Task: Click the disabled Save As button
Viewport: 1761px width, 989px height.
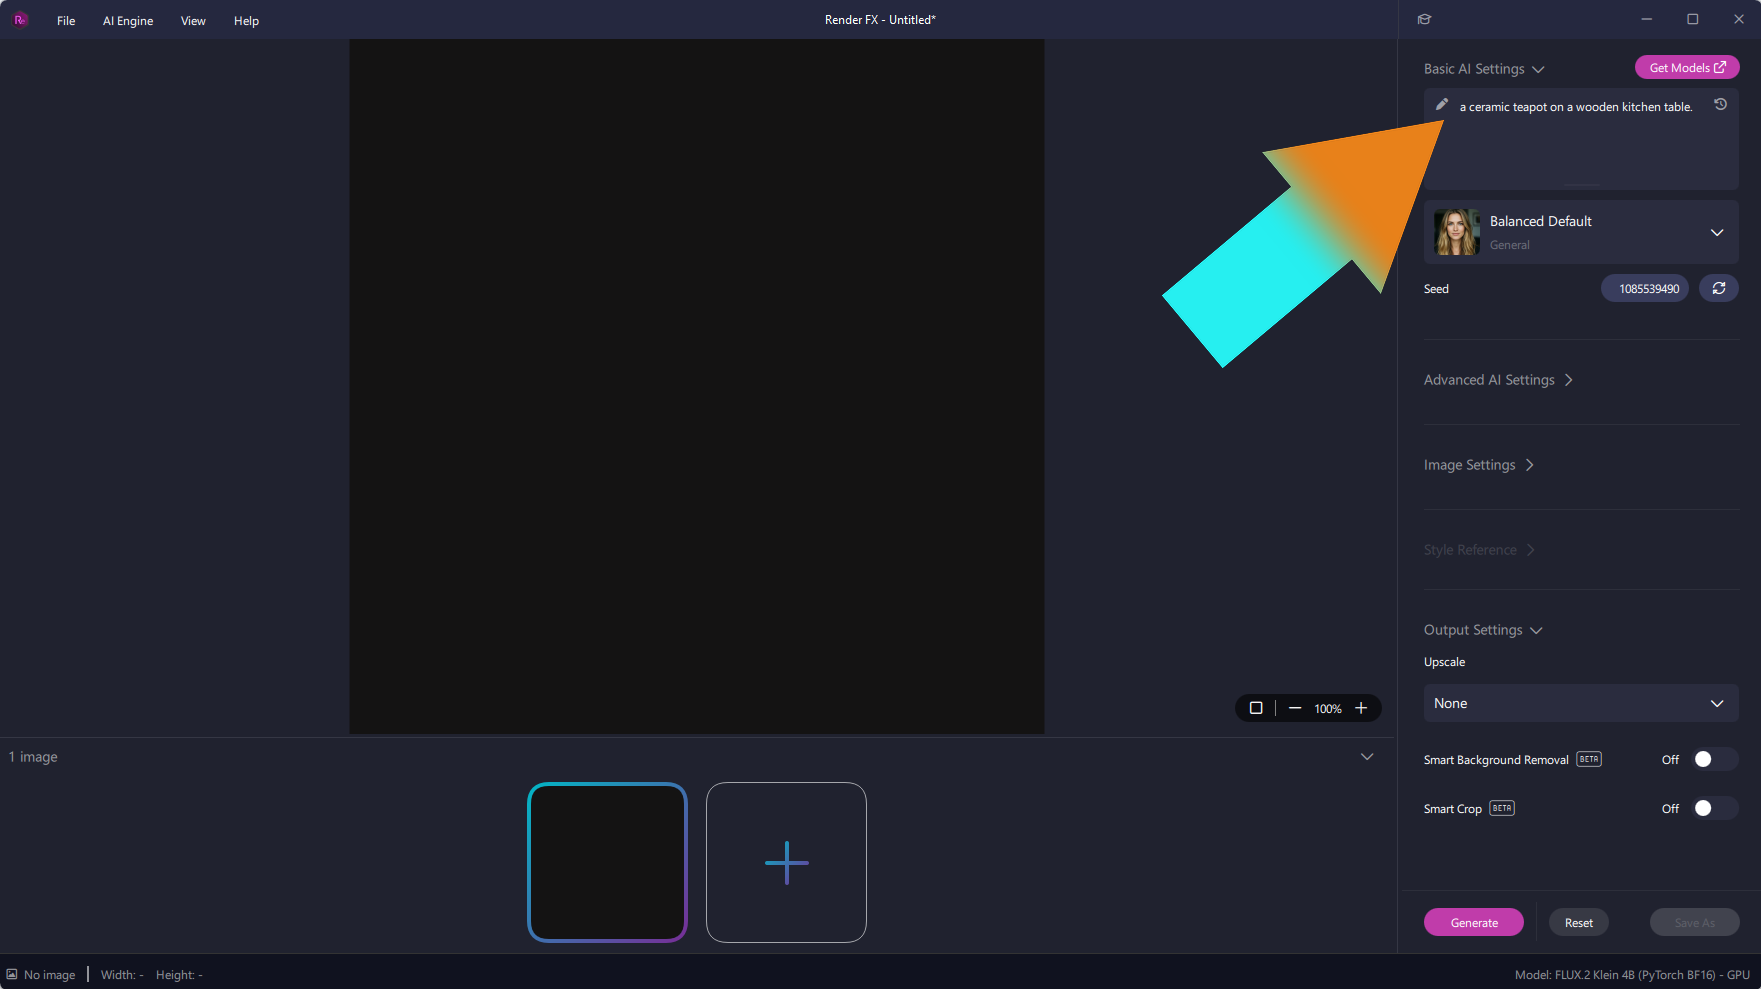Action: 1695,922
